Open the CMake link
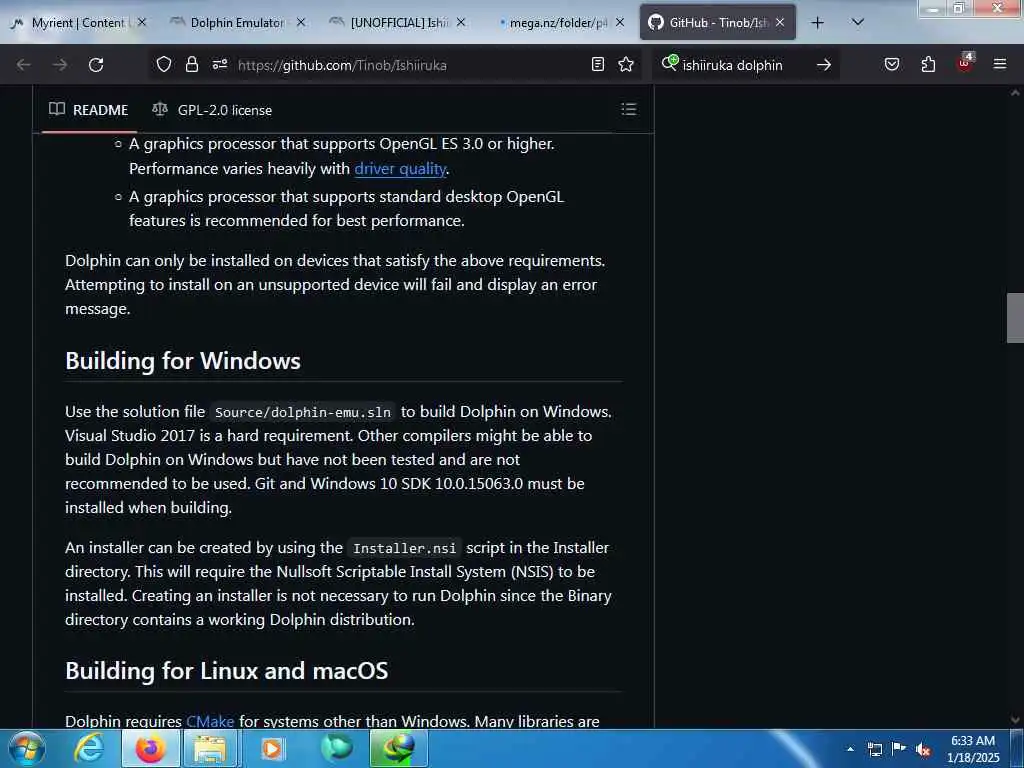The height and width of the screenshot is (768, 1024). click(210, 721)
